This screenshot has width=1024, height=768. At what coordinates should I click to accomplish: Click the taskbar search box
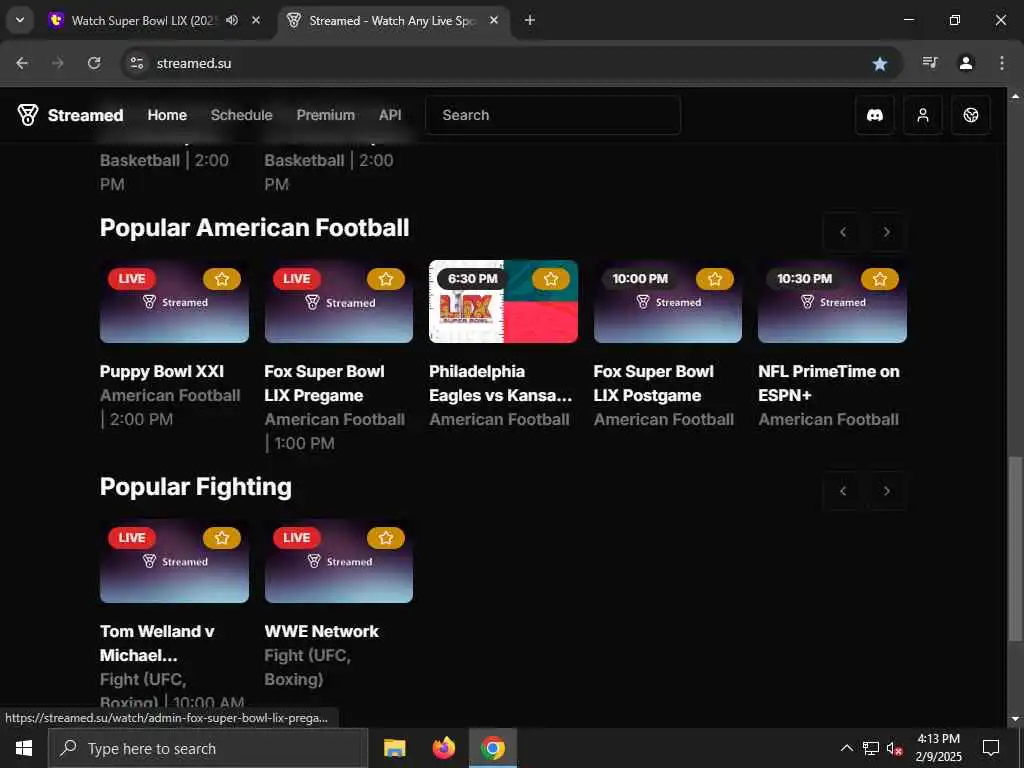208,748
